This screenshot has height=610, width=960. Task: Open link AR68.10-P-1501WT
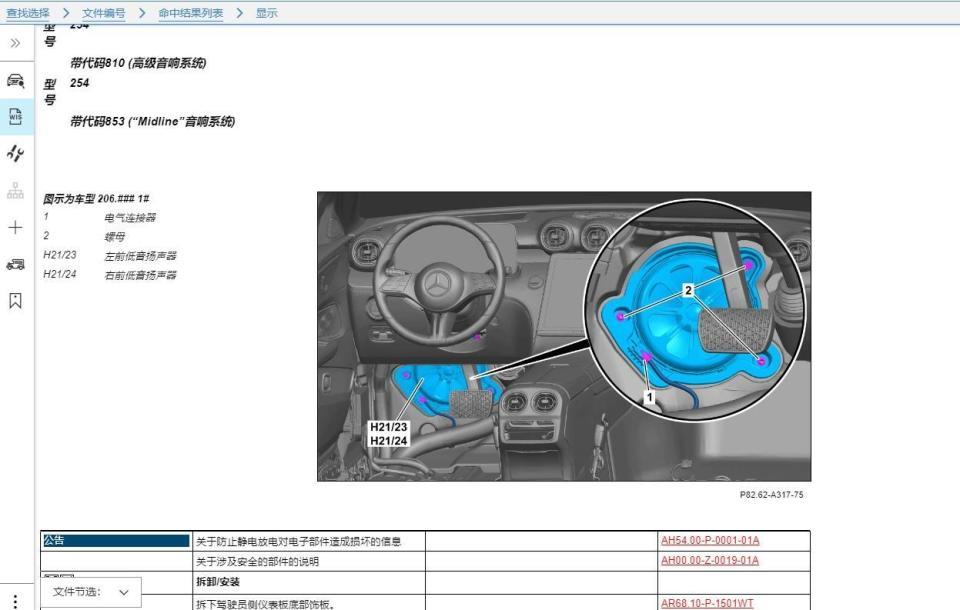[x=707, y=603]
